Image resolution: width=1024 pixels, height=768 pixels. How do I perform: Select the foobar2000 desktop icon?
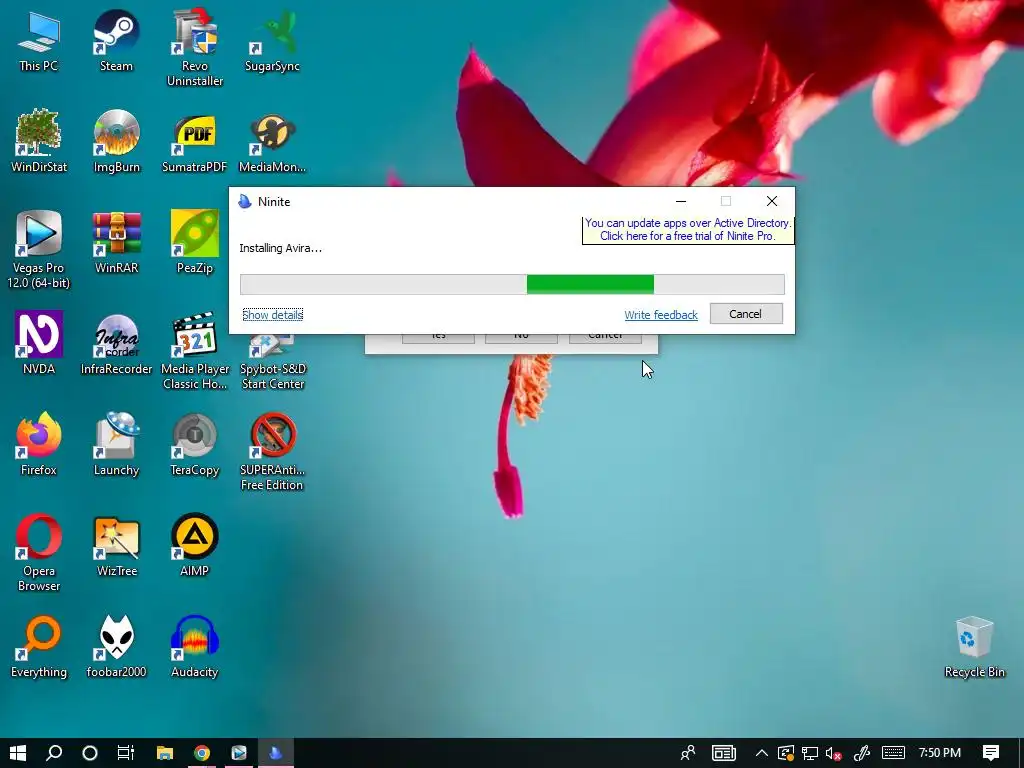click(116, 647)
